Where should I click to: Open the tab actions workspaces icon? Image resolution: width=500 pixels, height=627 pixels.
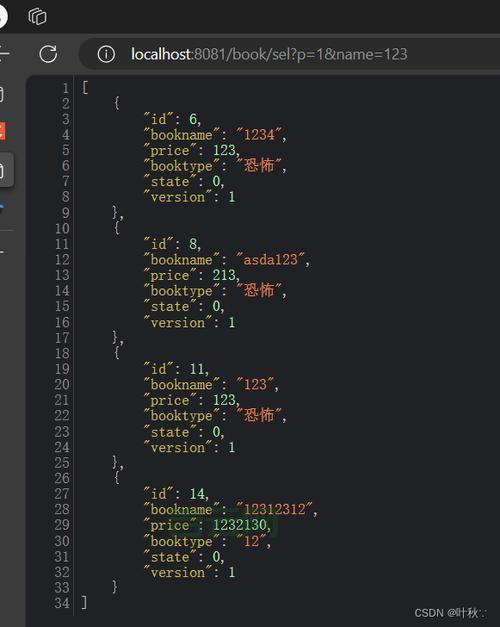(37, 16)
